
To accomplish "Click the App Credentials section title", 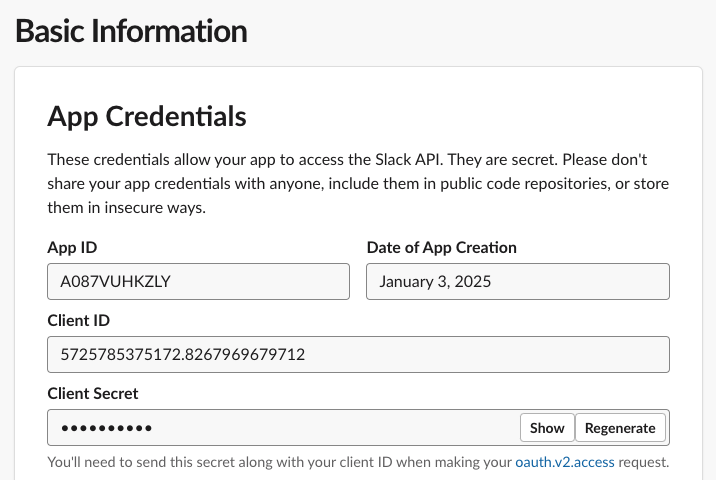I will [147, 116].
